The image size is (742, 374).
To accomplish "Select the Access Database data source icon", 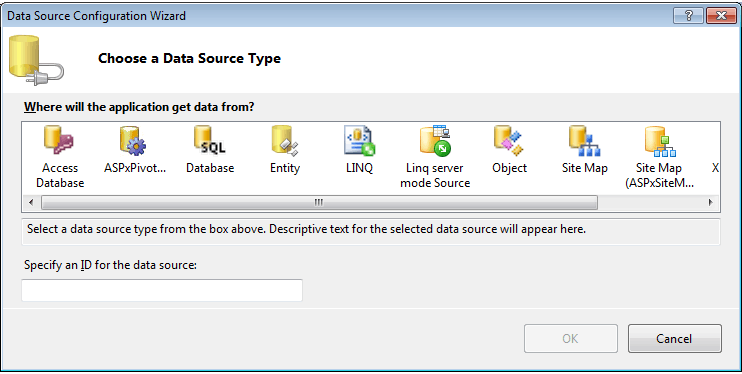I will [60, 140].
